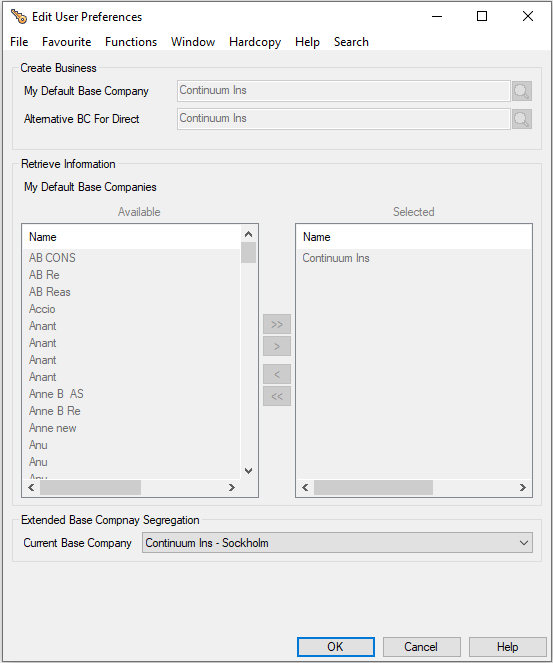The height and width of the screenshot is (663, 553).
Task: Click Available list scroll up arrow
Action: tap(249, 234)
